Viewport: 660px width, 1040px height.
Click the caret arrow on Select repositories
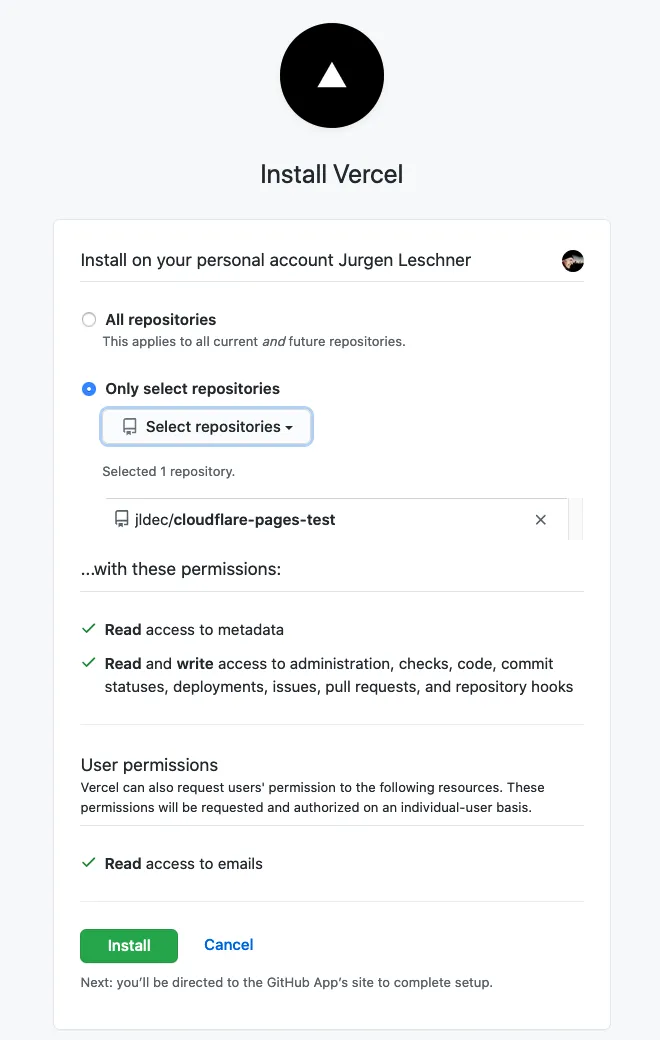tap(288, 427)
